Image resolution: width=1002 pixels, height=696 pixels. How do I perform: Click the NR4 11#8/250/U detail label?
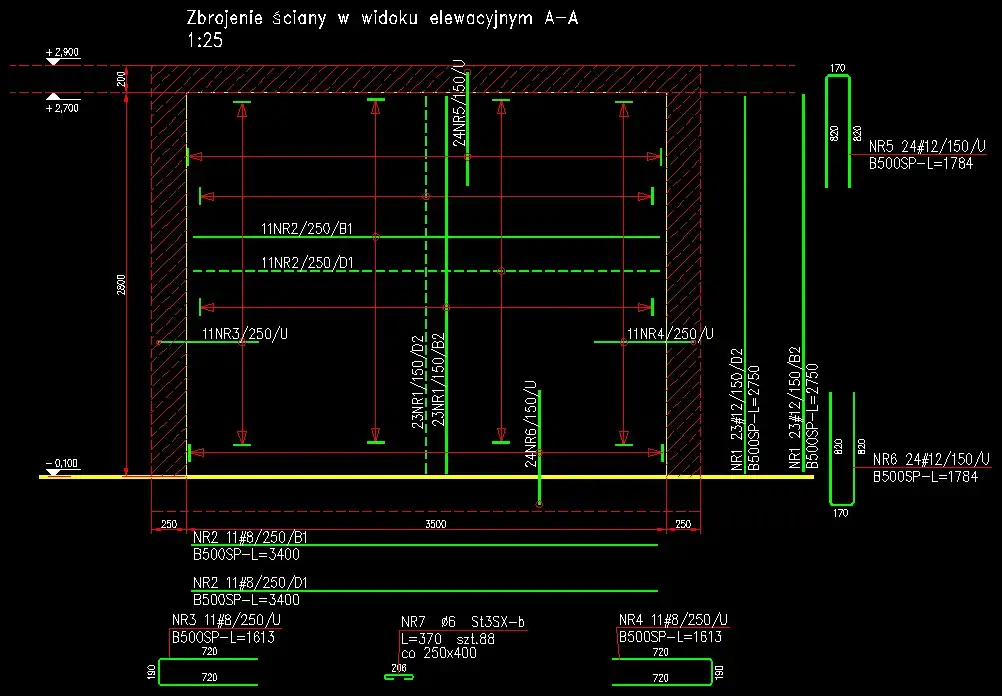[672, 620]
